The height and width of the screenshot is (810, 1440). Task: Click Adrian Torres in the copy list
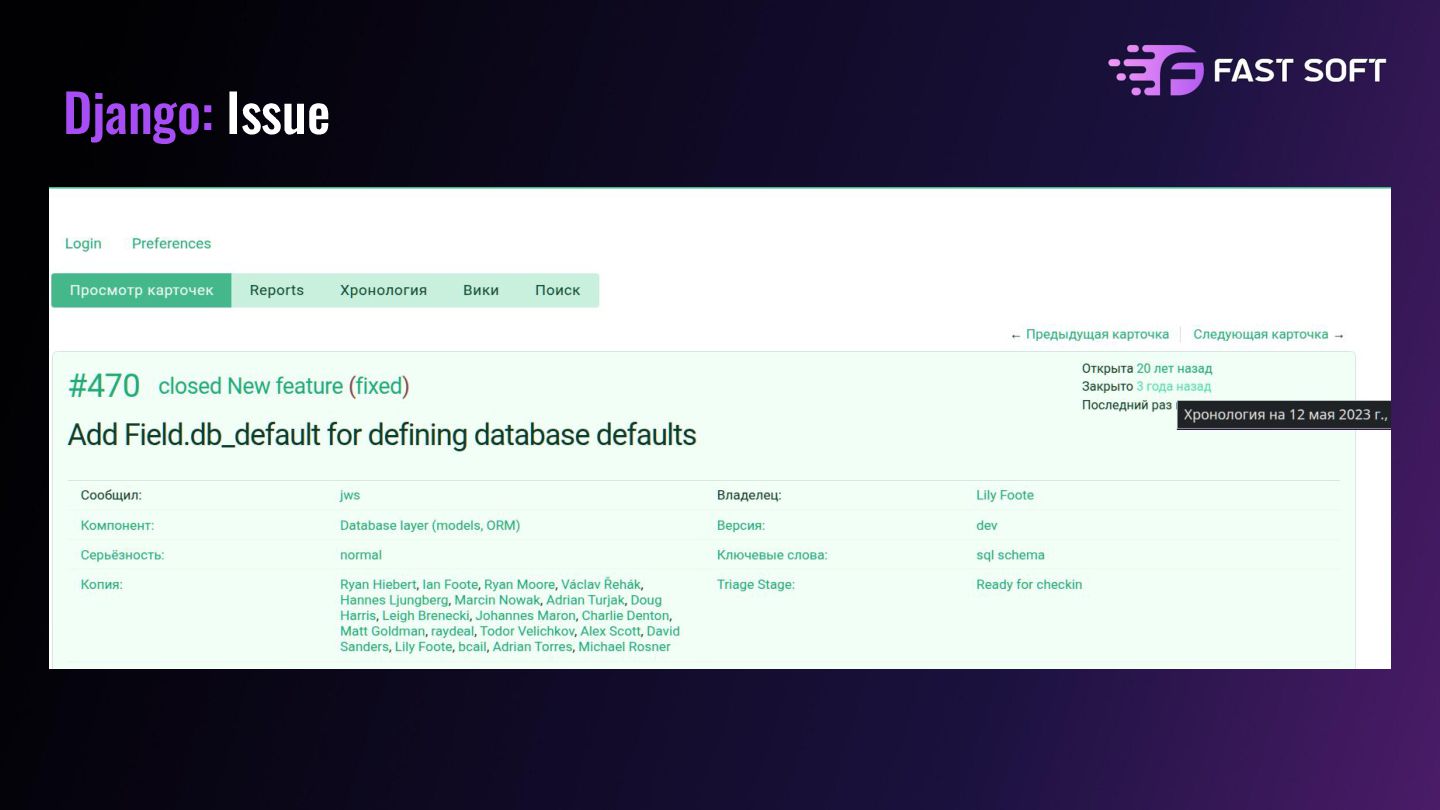click(533, 647)
